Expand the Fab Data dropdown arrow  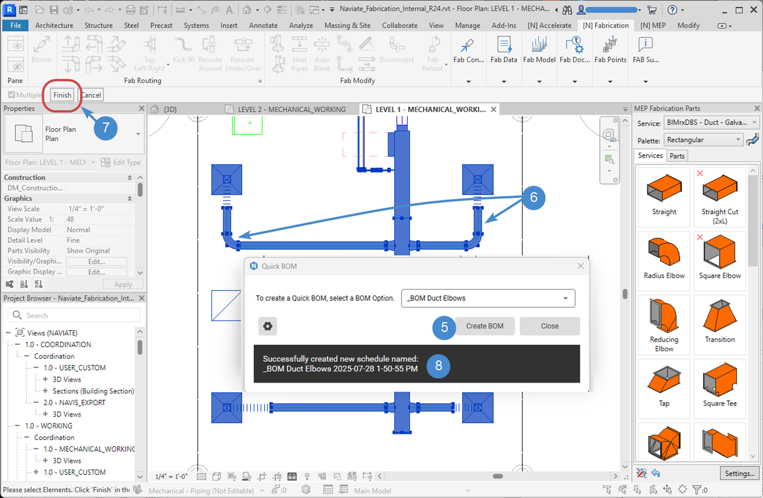[504, 81]
